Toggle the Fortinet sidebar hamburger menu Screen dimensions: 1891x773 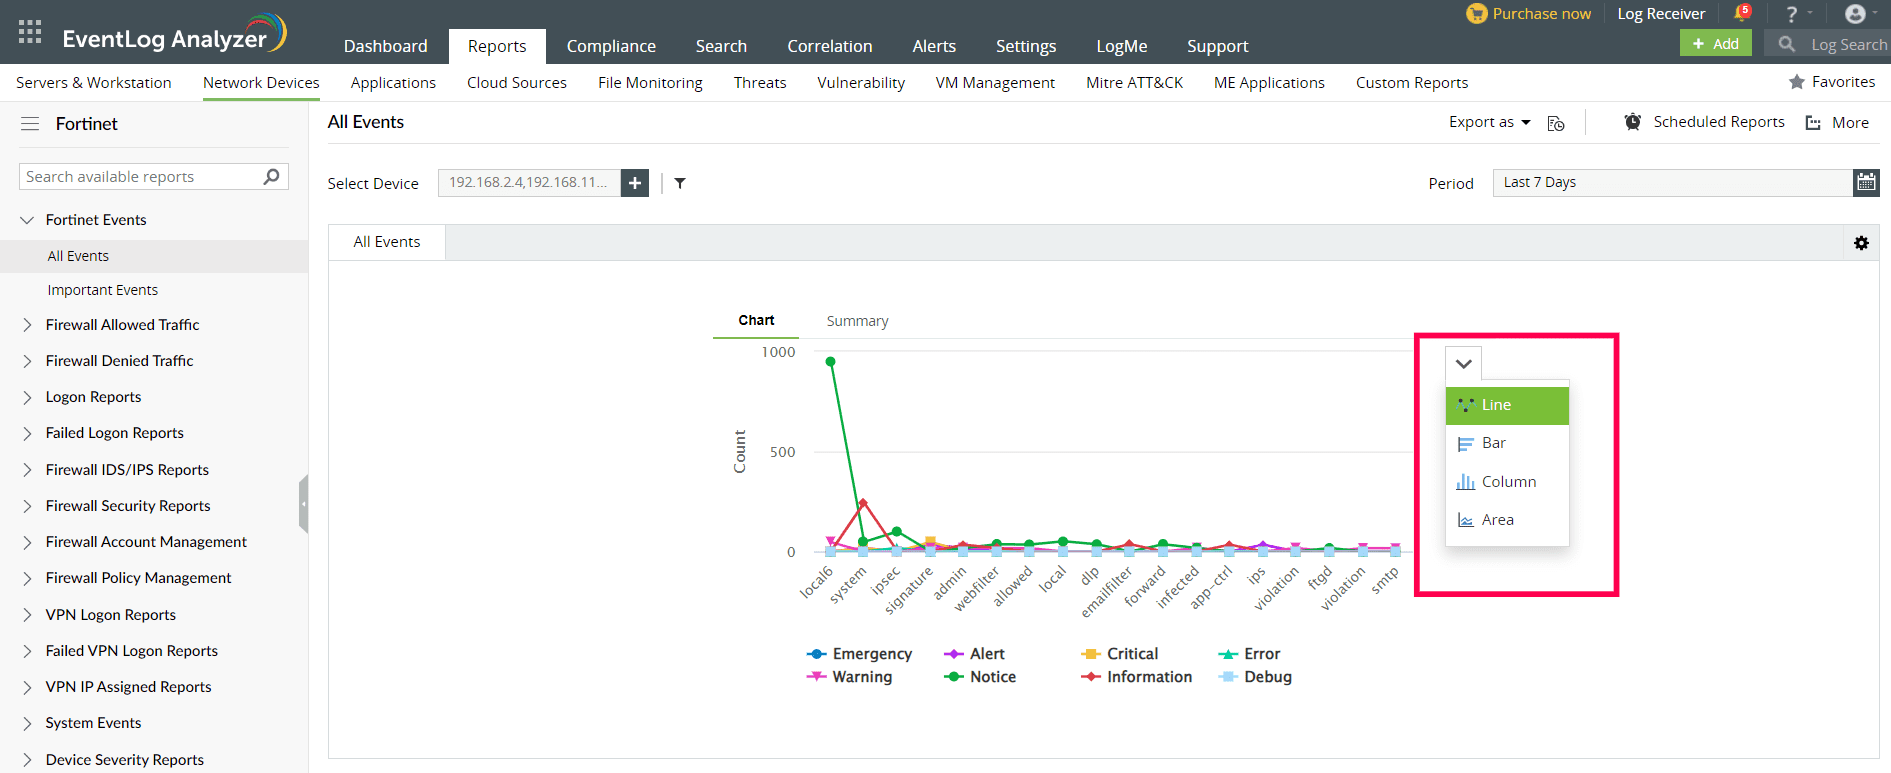pyautogui.click(x=30, y=124)
